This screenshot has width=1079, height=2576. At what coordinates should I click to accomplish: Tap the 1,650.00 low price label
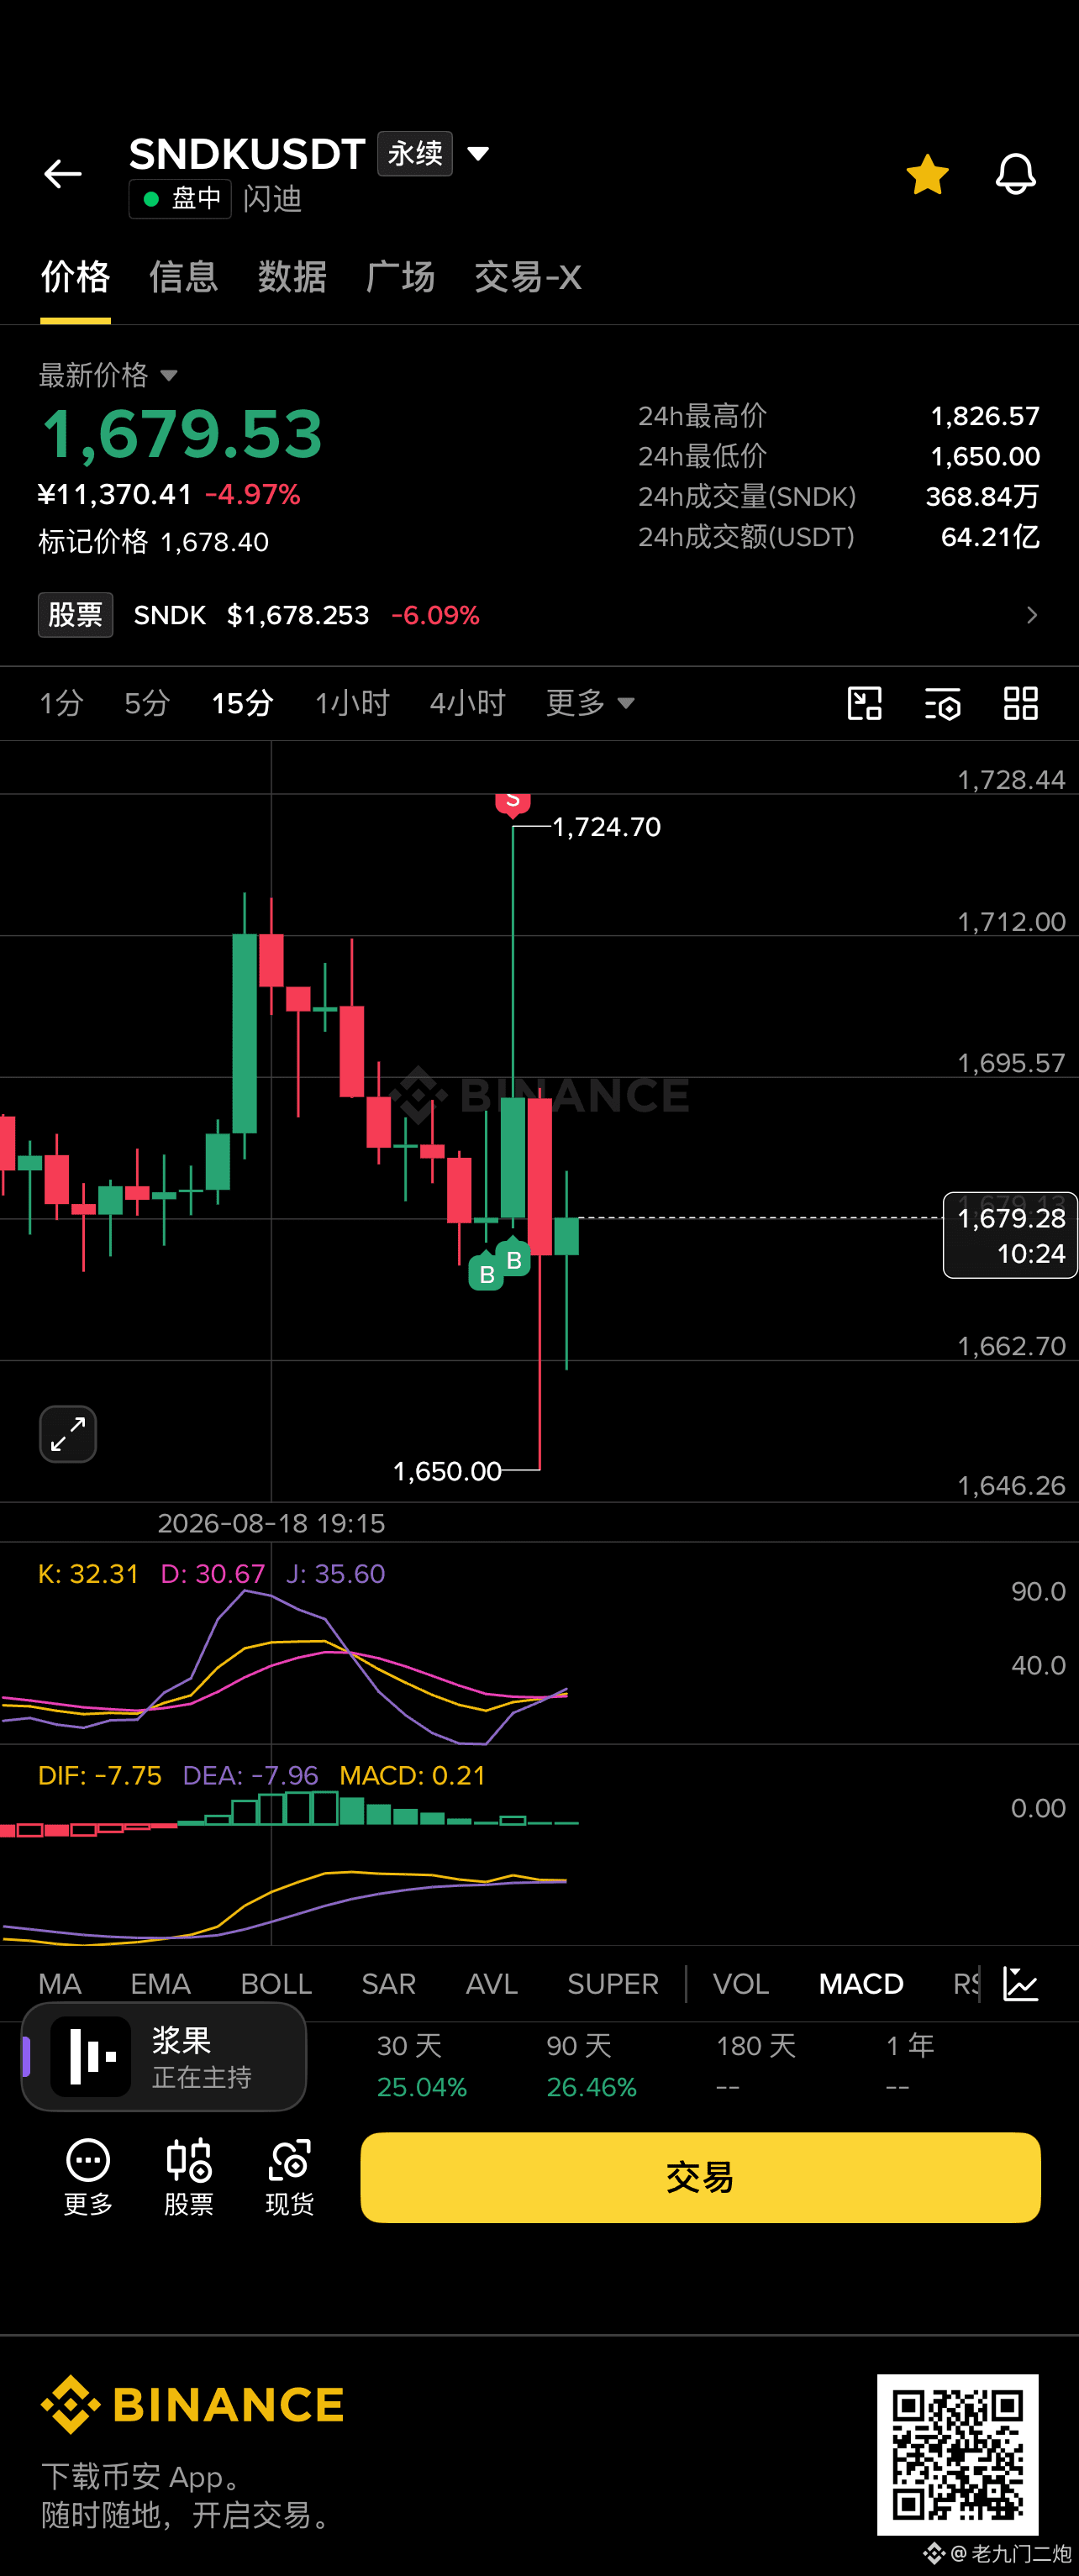(447, 1471)
